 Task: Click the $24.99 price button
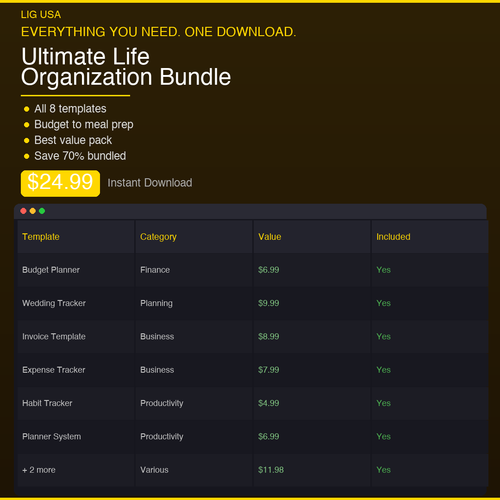[60, 183]
